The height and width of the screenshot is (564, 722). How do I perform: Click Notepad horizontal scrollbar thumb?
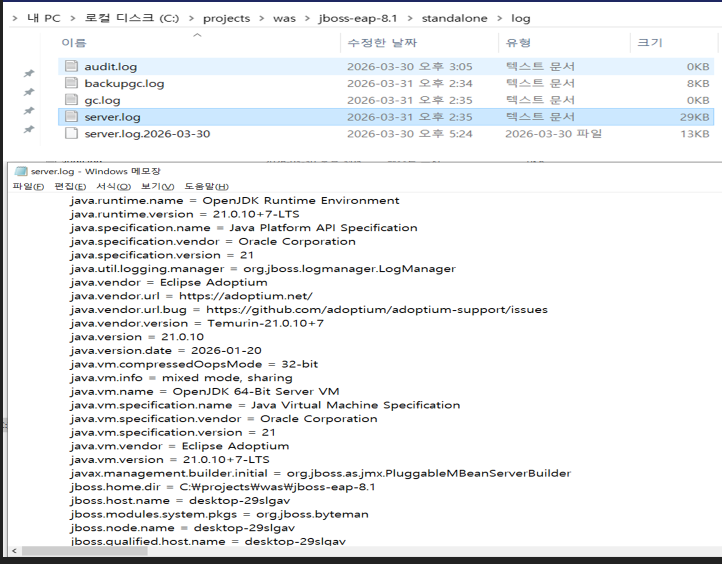pyautogui.click(x=85, y=551)
